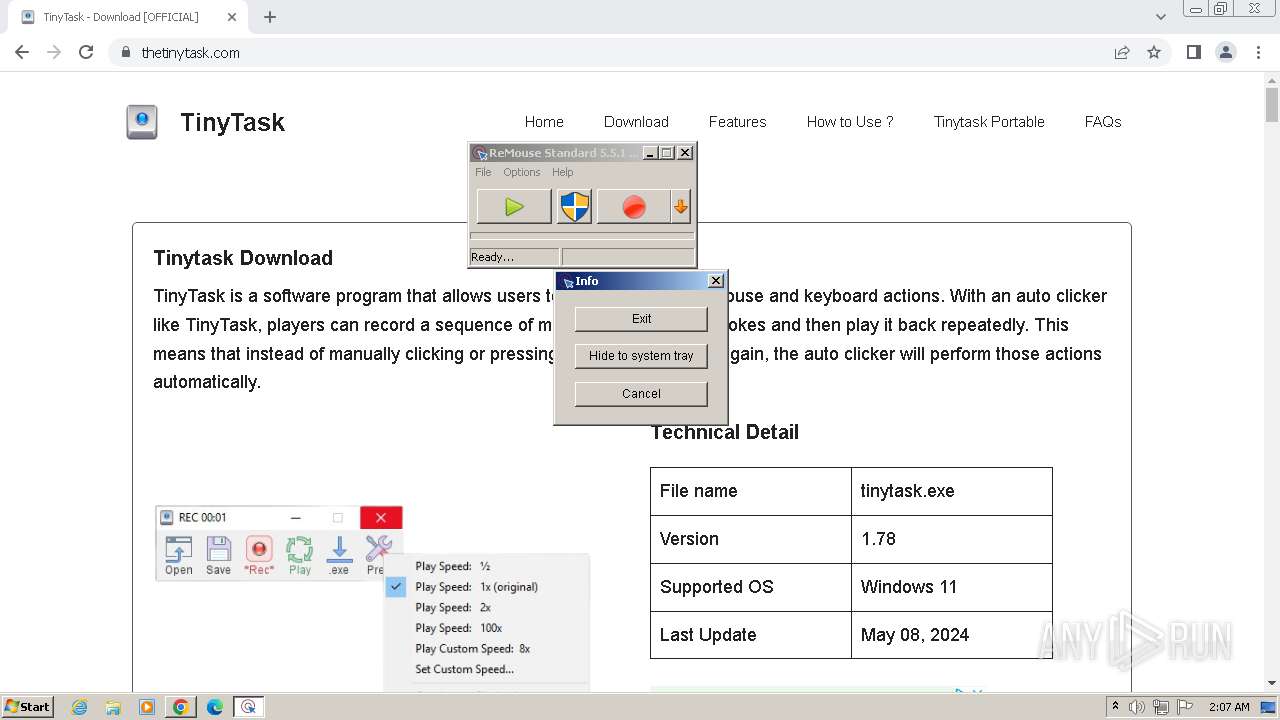Close the TinyTask browser tab
Screen dimensions: 1280x720
point(232,17)
